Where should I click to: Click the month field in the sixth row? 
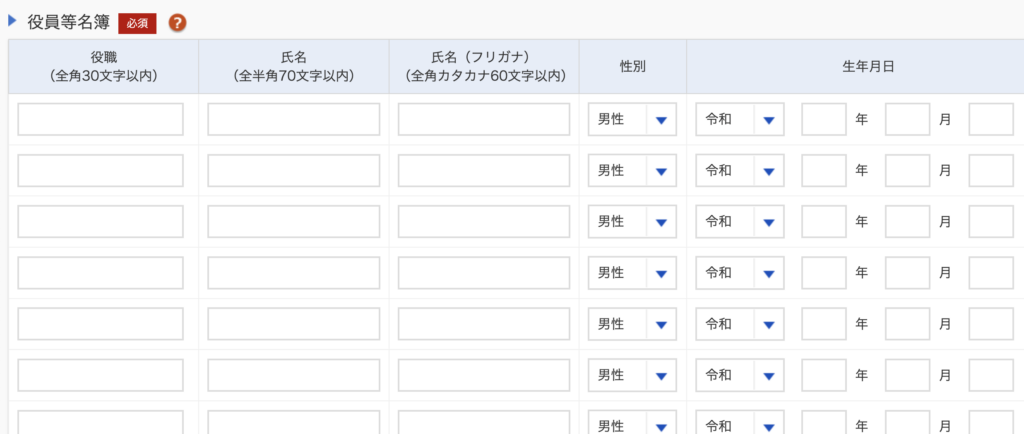pyautogui.click(x=907, y=375)
